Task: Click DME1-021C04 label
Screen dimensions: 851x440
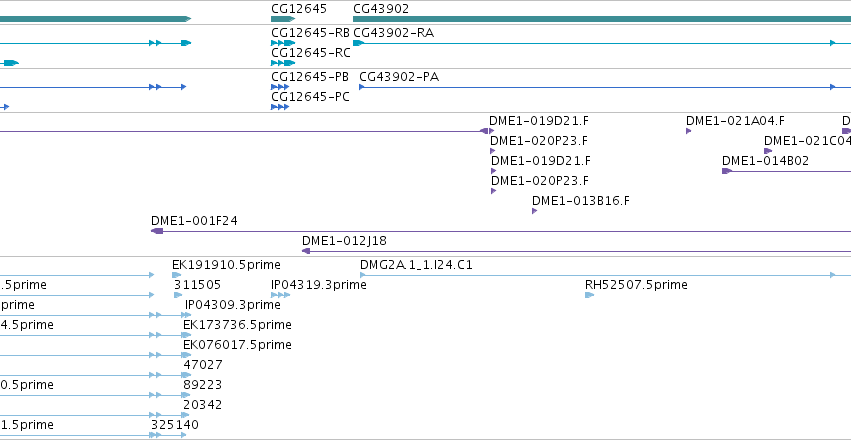Action: [808, 141]
